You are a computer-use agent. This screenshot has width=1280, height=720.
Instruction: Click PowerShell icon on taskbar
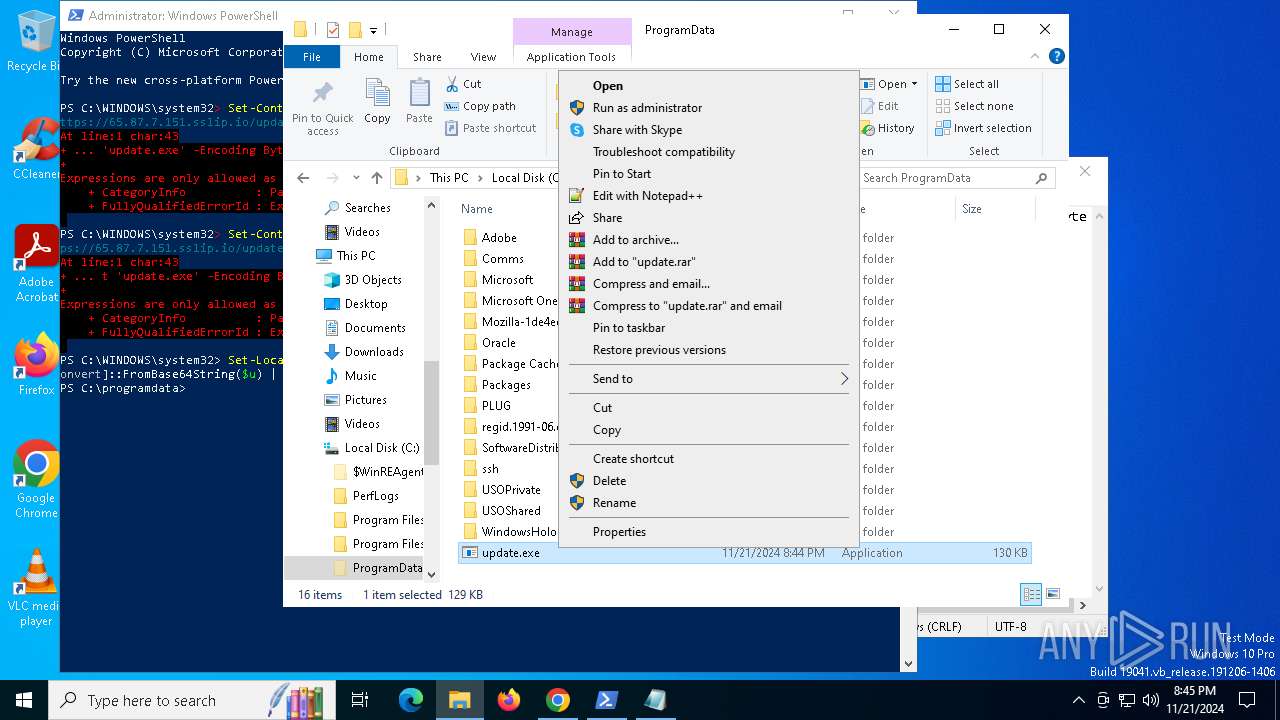(606, 700)
